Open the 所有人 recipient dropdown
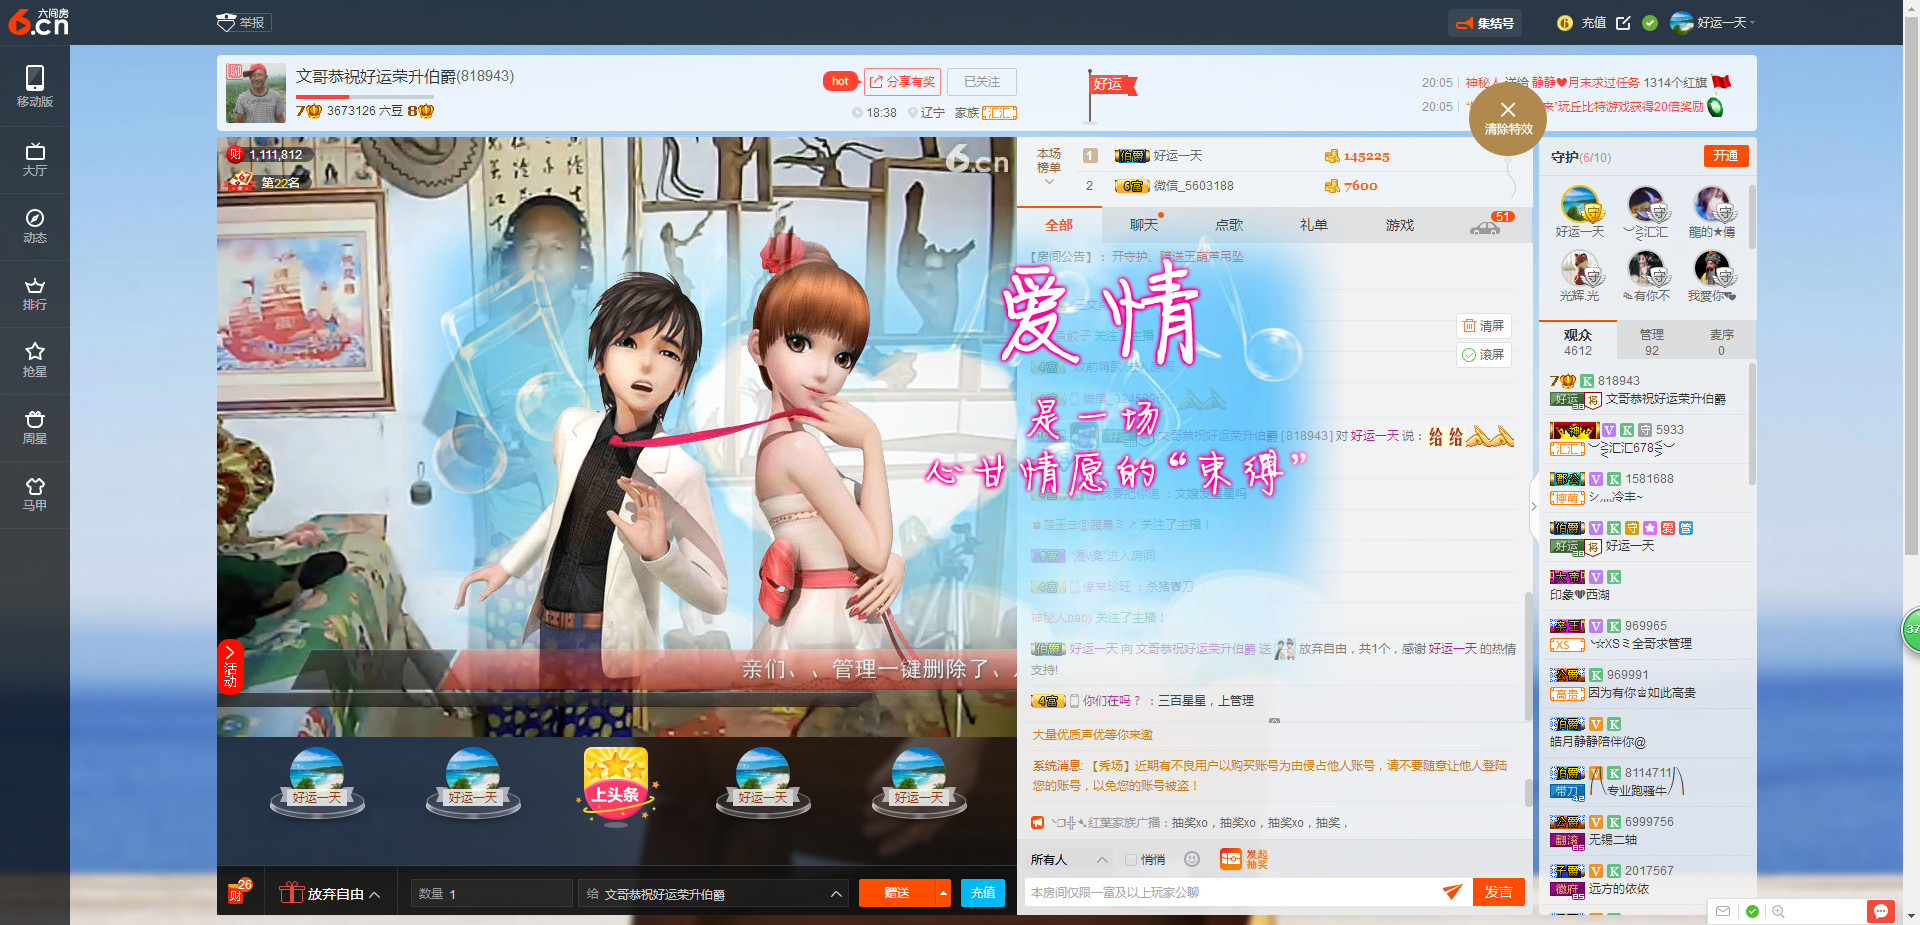 pos(1069,860)
